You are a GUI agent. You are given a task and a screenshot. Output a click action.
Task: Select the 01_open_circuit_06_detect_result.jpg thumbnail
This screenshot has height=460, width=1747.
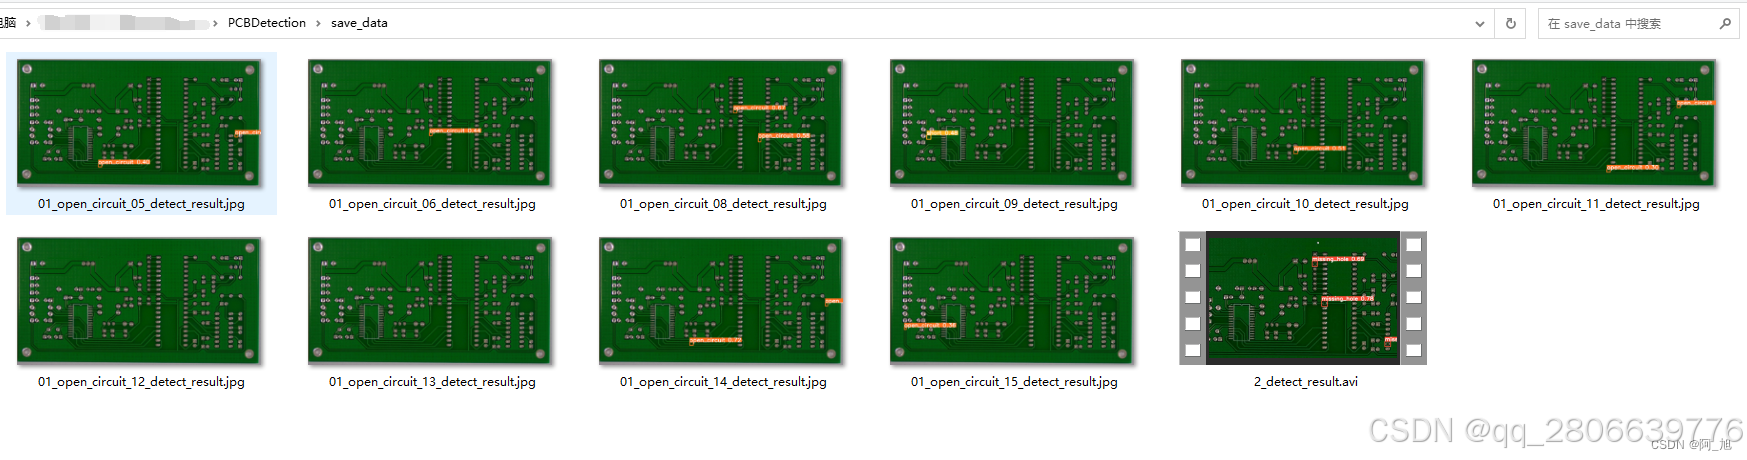point(431,123)
